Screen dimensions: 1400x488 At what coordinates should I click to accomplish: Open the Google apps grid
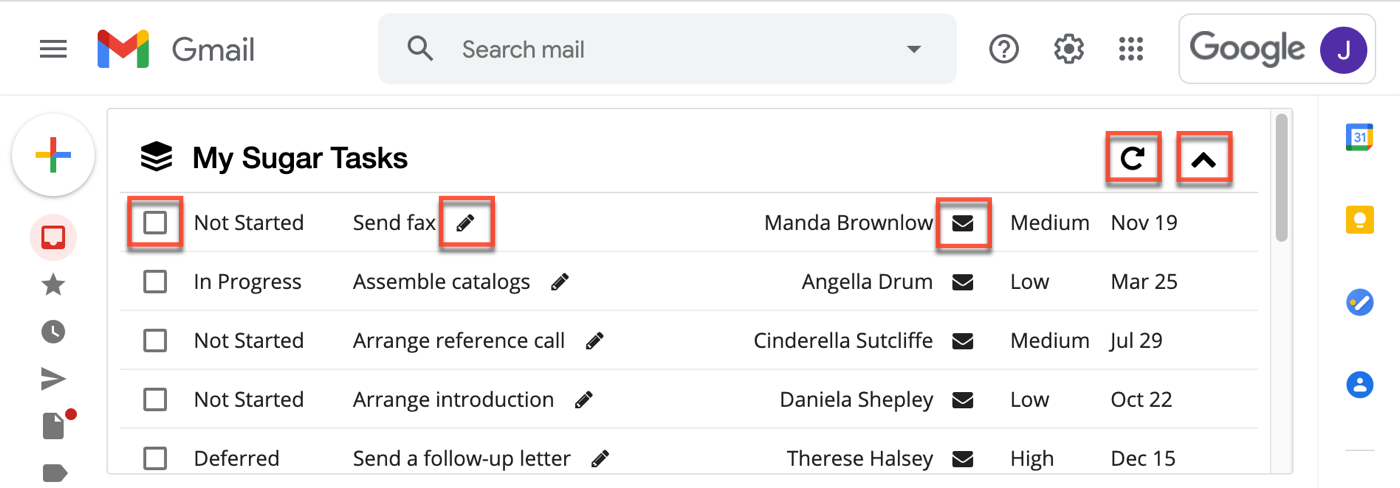[1131, 49]
